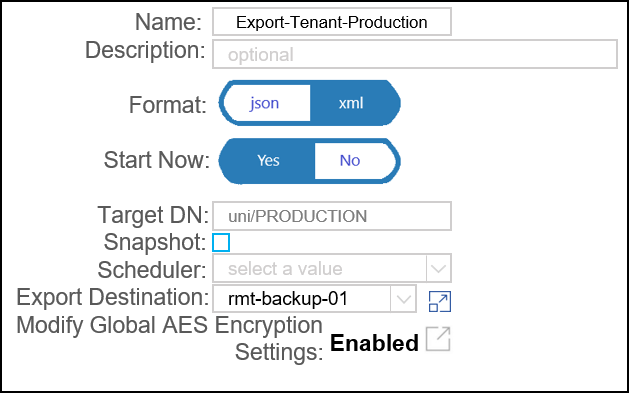
Task: Click the Modify Global AES Encryption label
Action: [169, 338]
